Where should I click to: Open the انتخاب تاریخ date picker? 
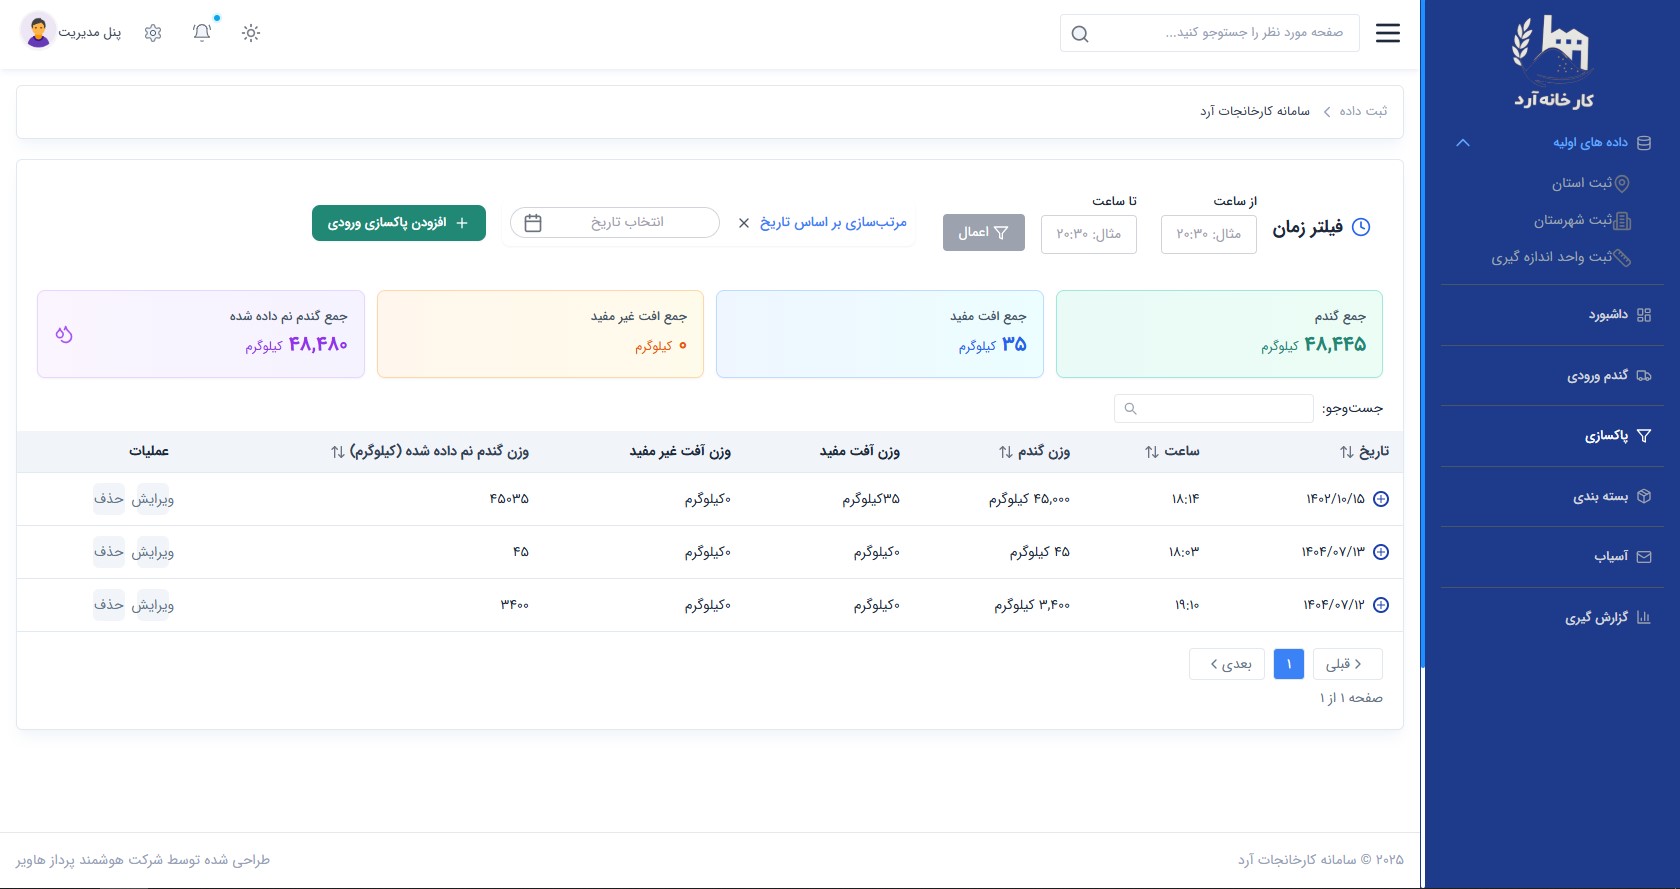(615, 222)
